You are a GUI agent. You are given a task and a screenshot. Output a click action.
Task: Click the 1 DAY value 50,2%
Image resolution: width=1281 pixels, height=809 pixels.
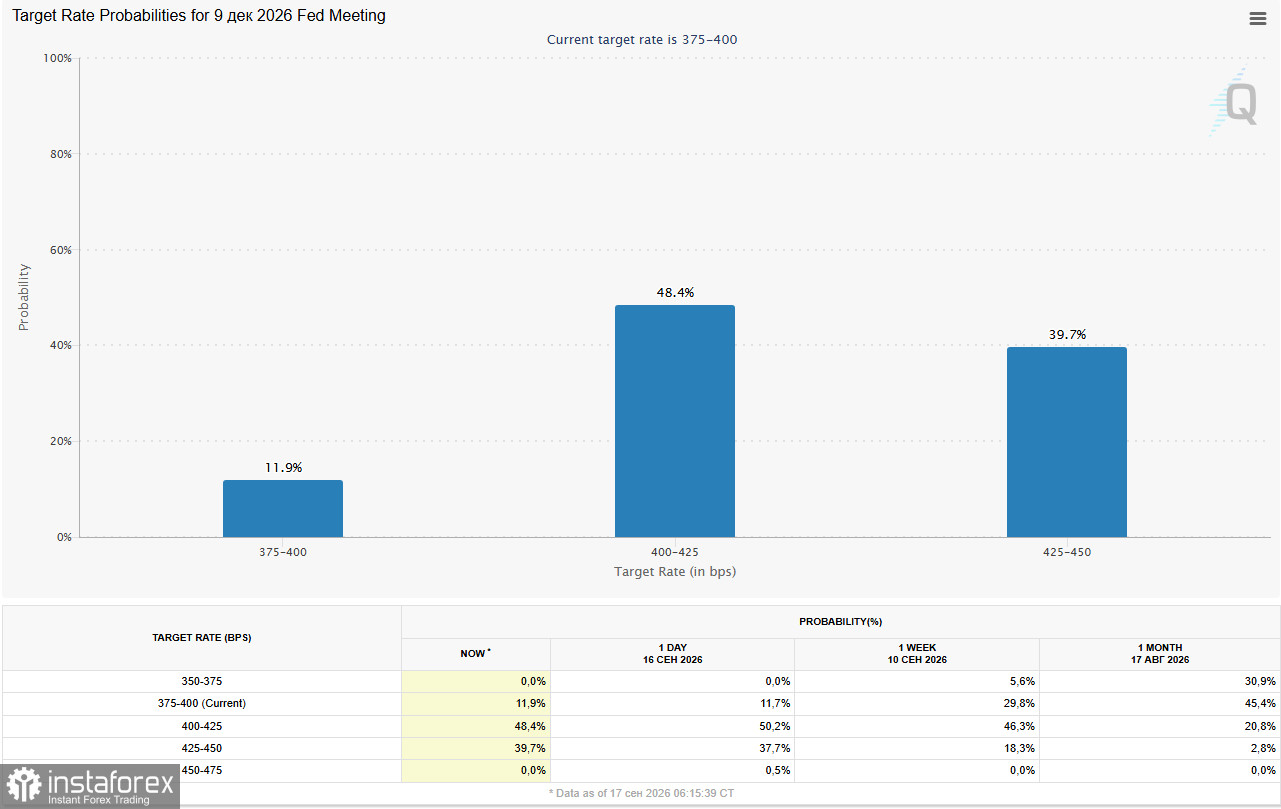tap(775, 726)
